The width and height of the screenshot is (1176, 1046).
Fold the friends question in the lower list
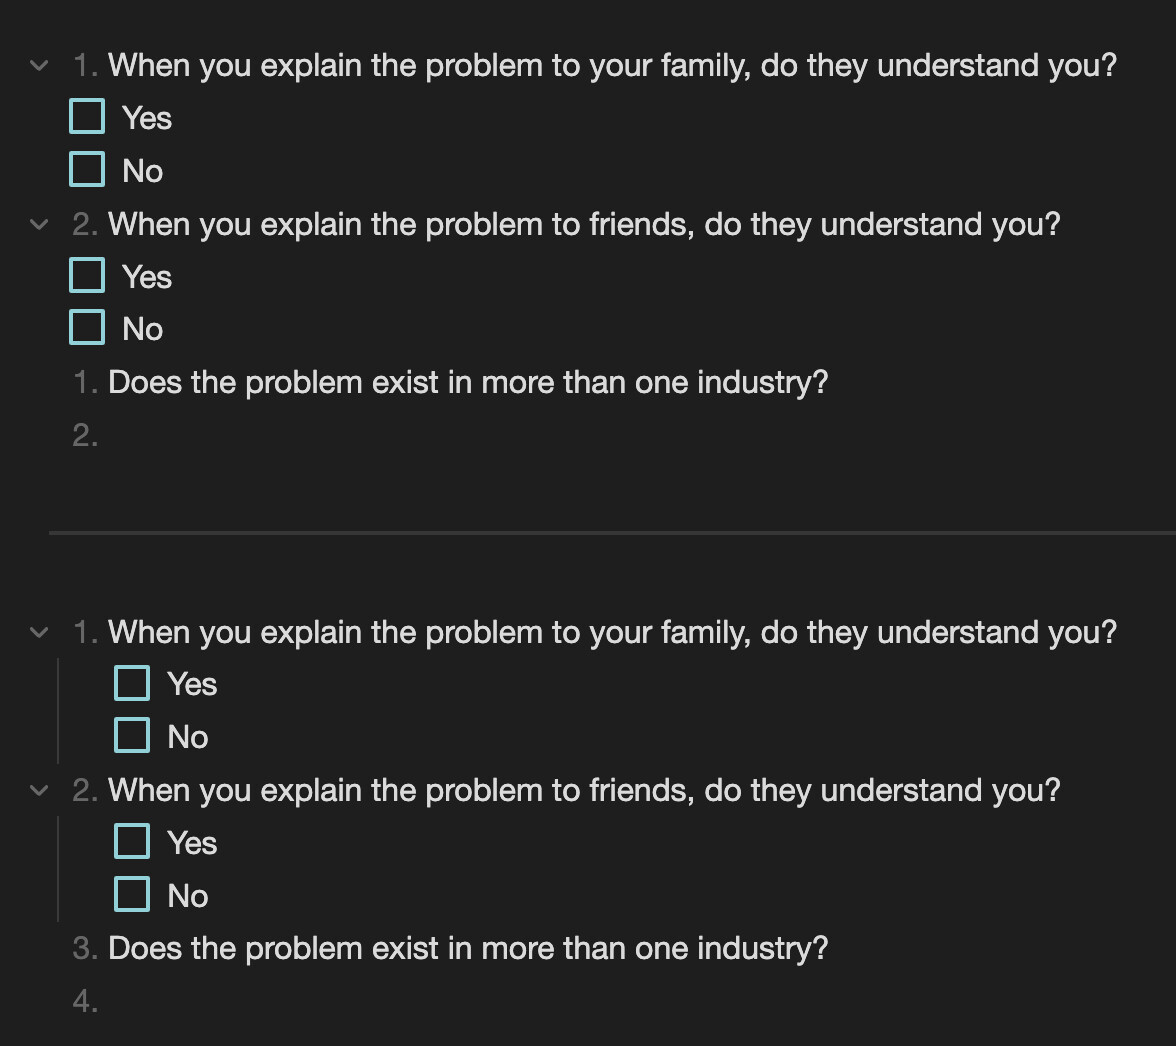click(x=39, y=791)
